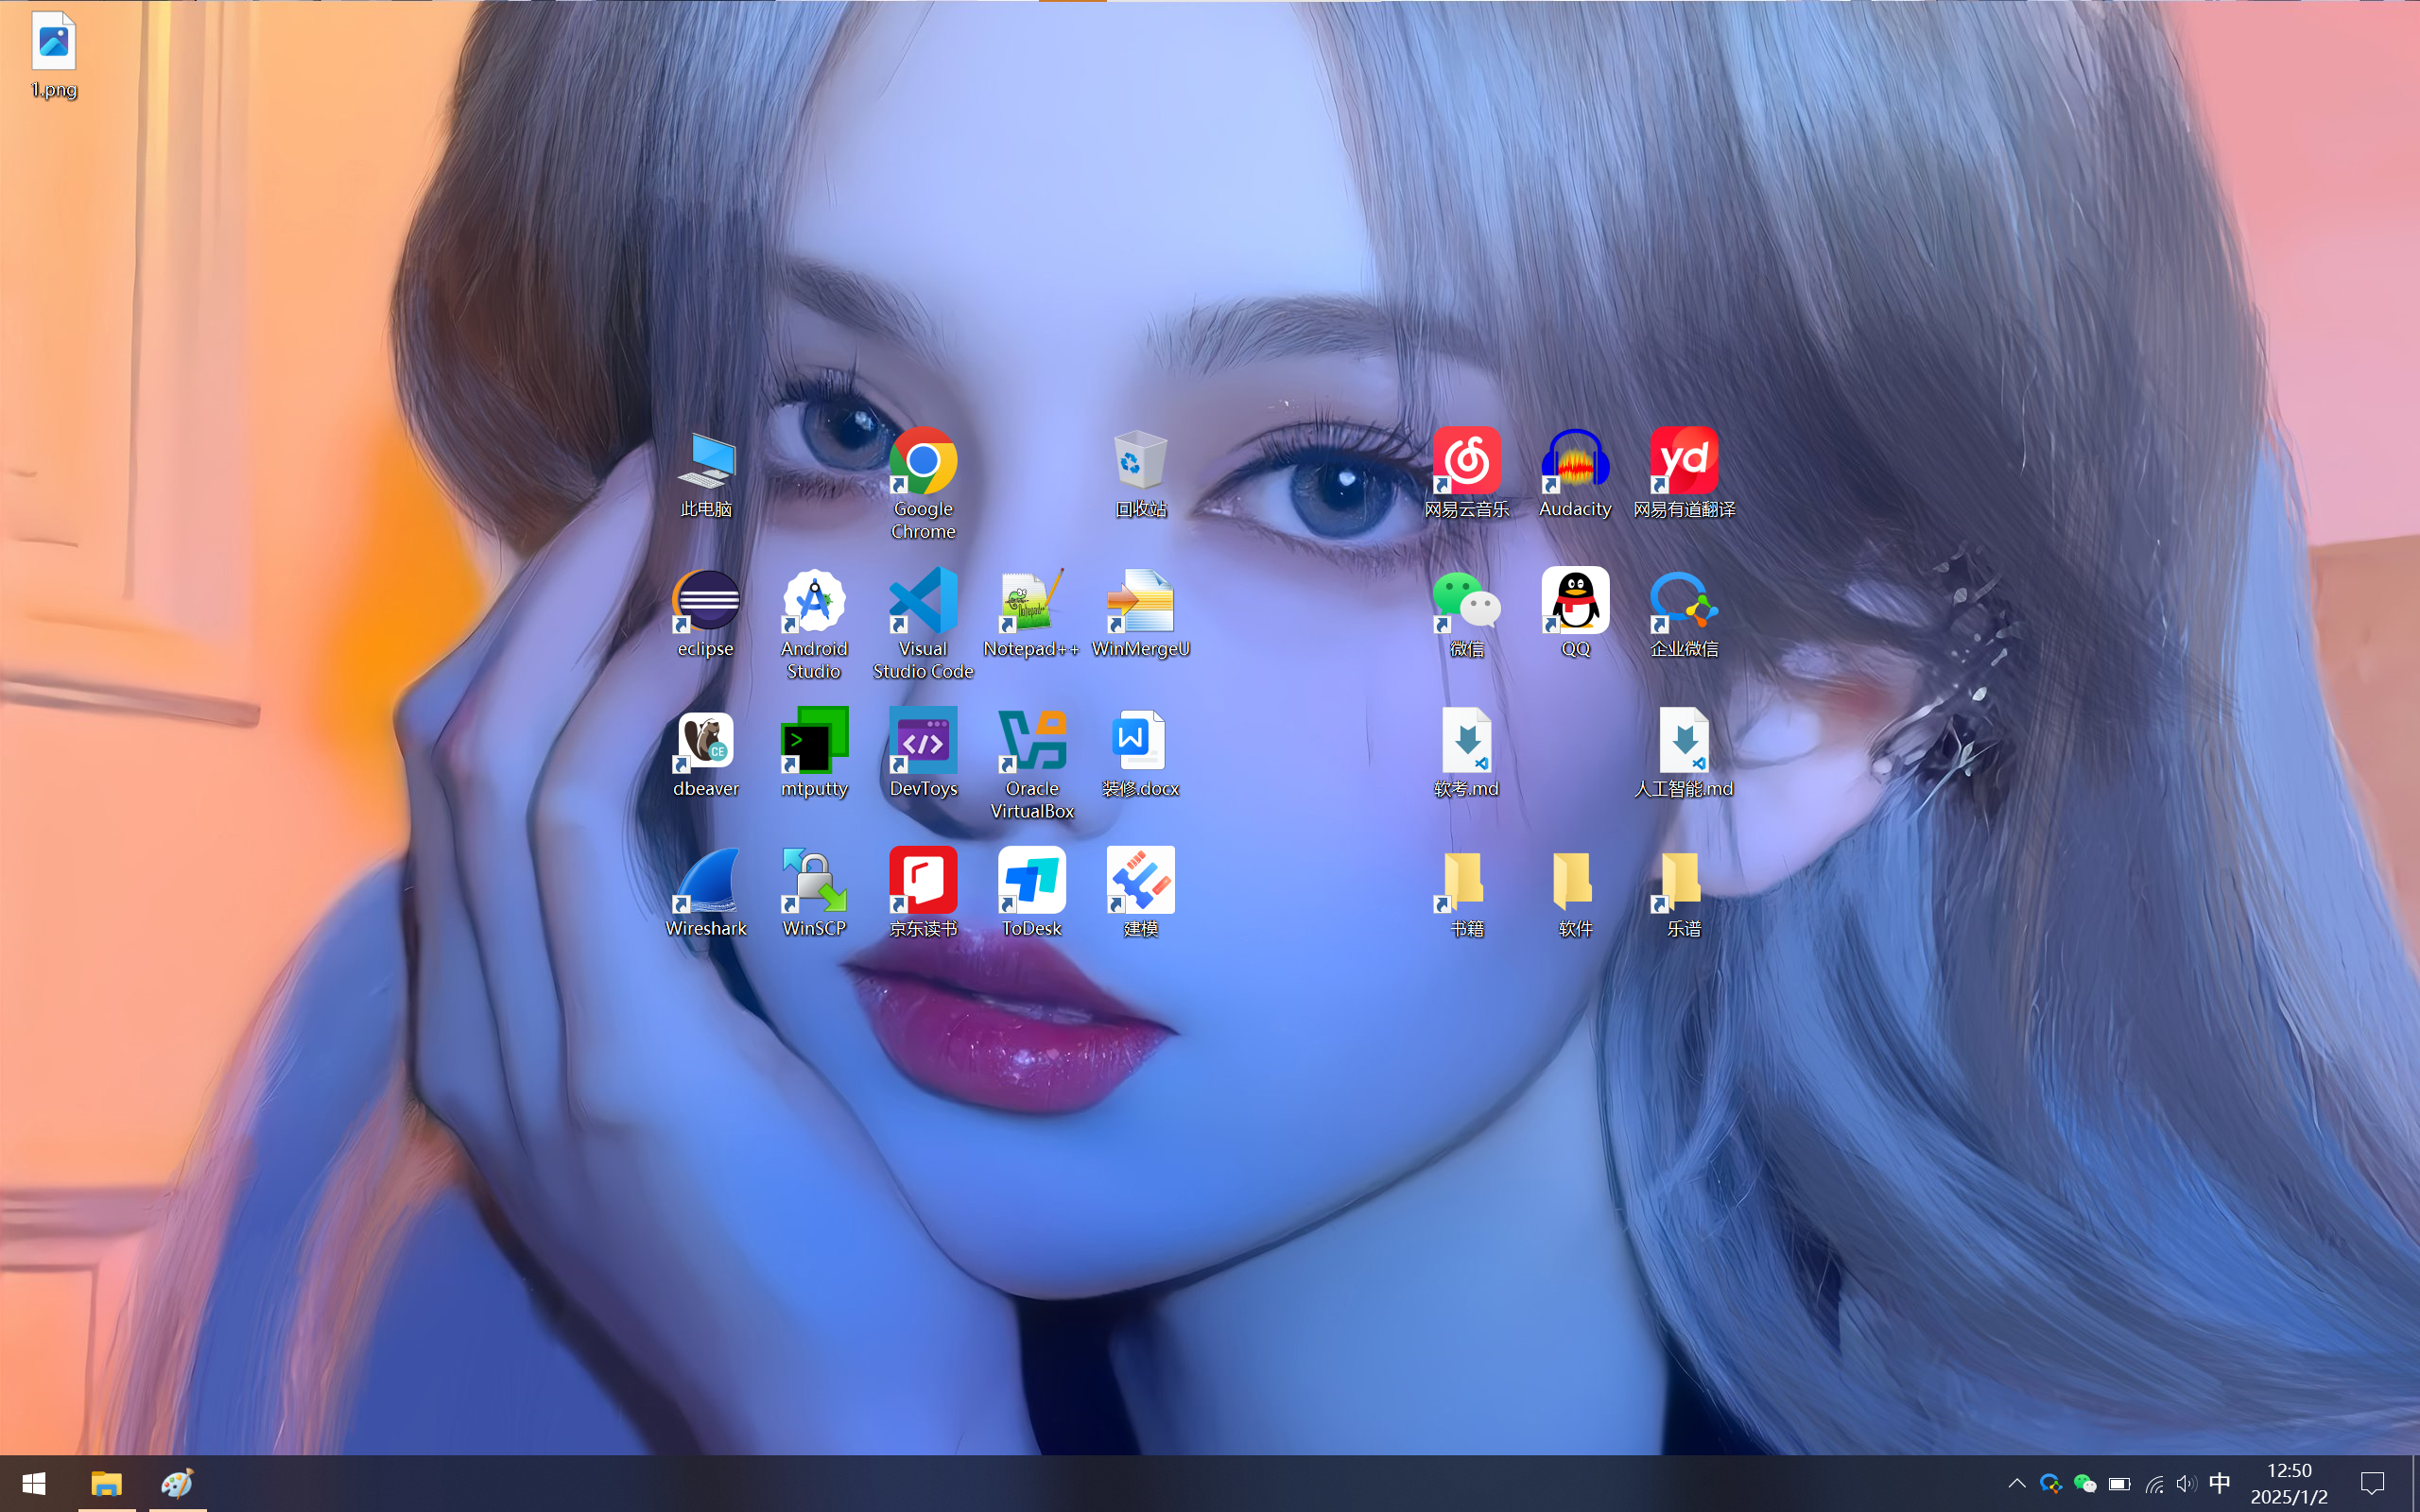Select the 软考.md markdown file

pyautogui.click(x=1467, y=754)
